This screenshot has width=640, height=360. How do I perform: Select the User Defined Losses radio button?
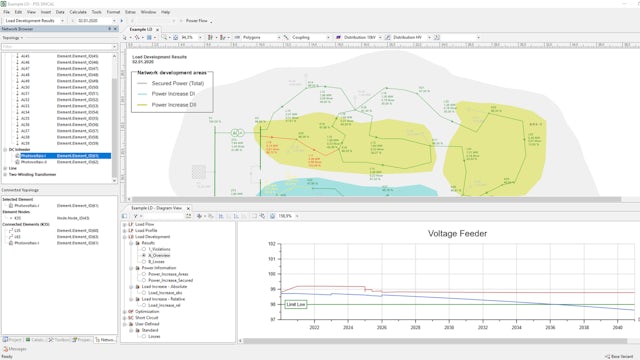[x=144, y=336]
